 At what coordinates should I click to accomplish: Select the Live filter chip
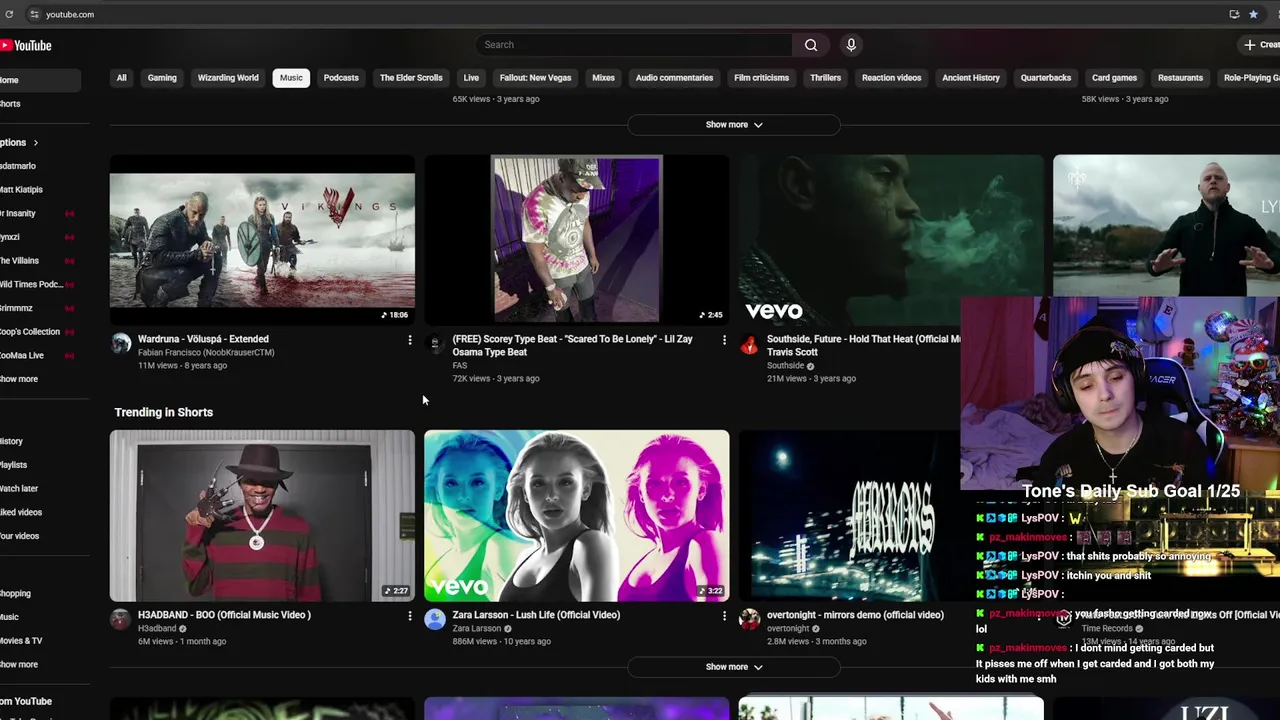coord(471,78)
